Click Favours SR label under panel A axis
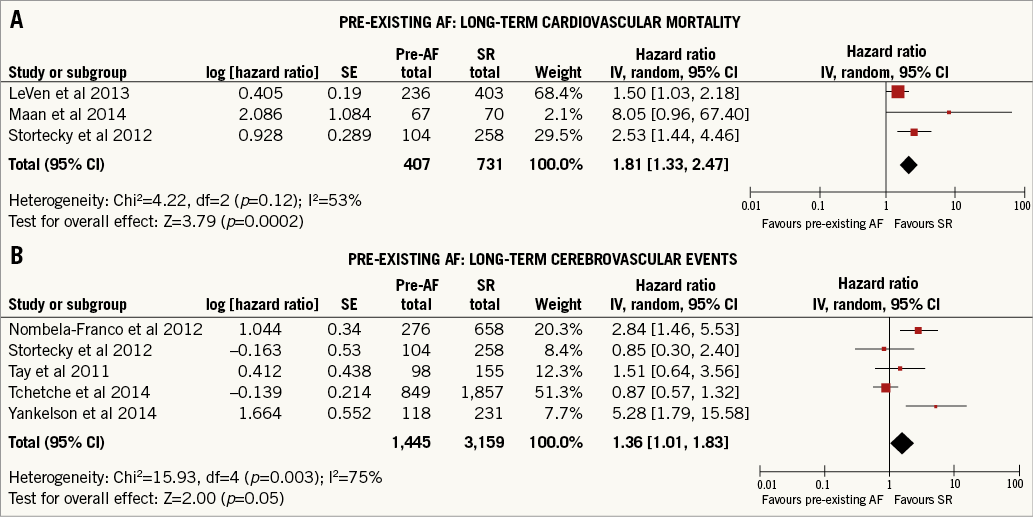 (x=923, y=222)
